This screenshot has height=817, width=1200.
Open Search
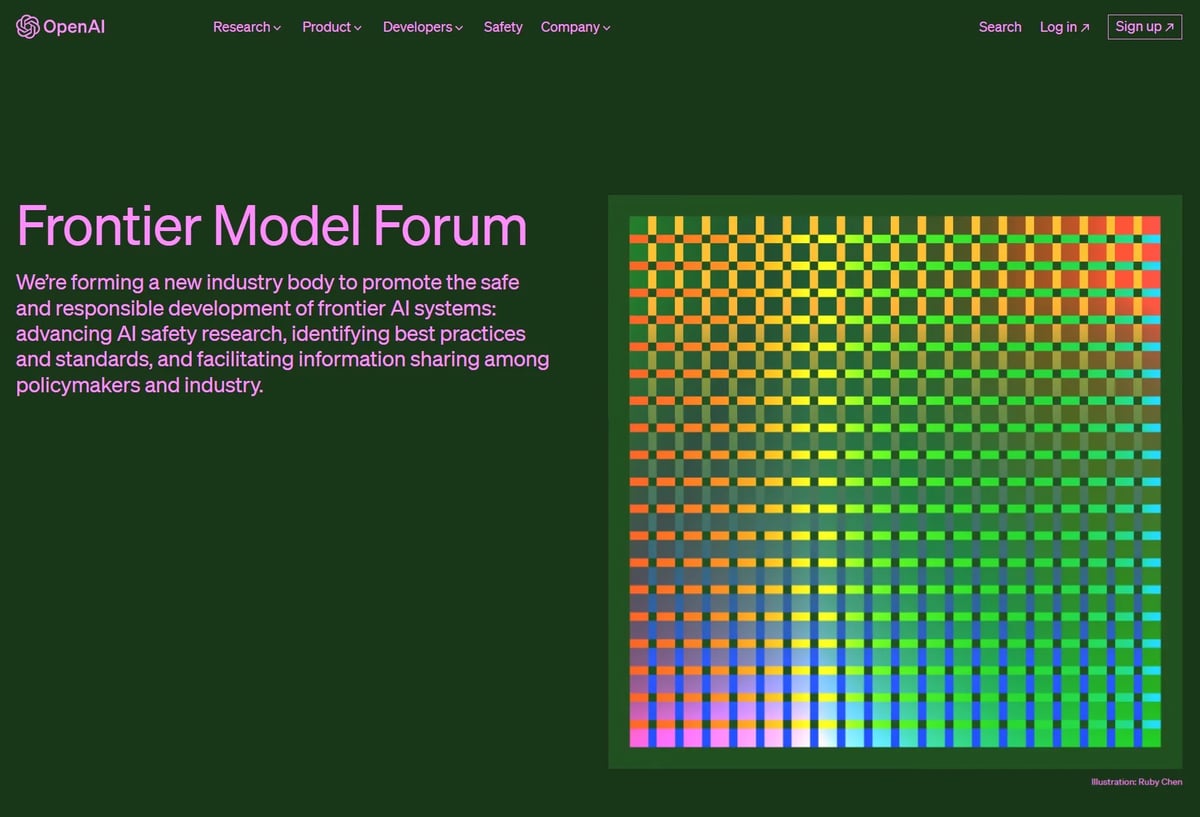point(1000,27)
